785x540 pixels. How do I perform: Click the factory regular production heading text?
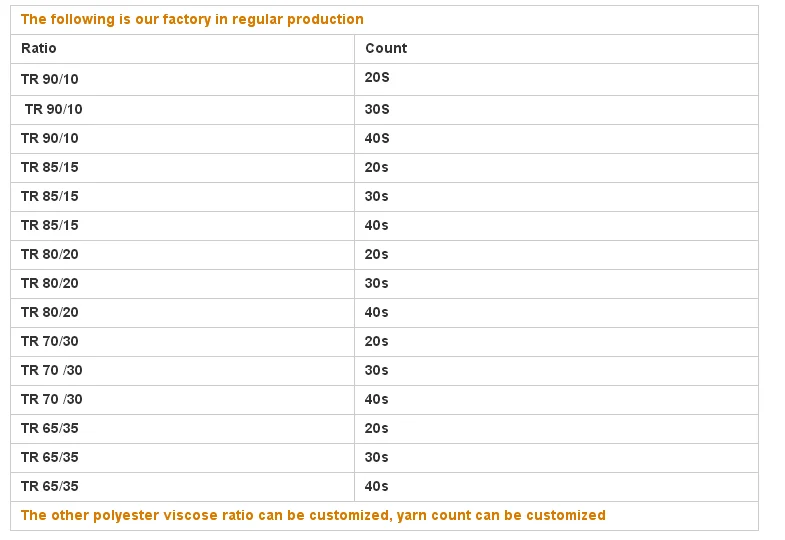click(x=192, y=19)
